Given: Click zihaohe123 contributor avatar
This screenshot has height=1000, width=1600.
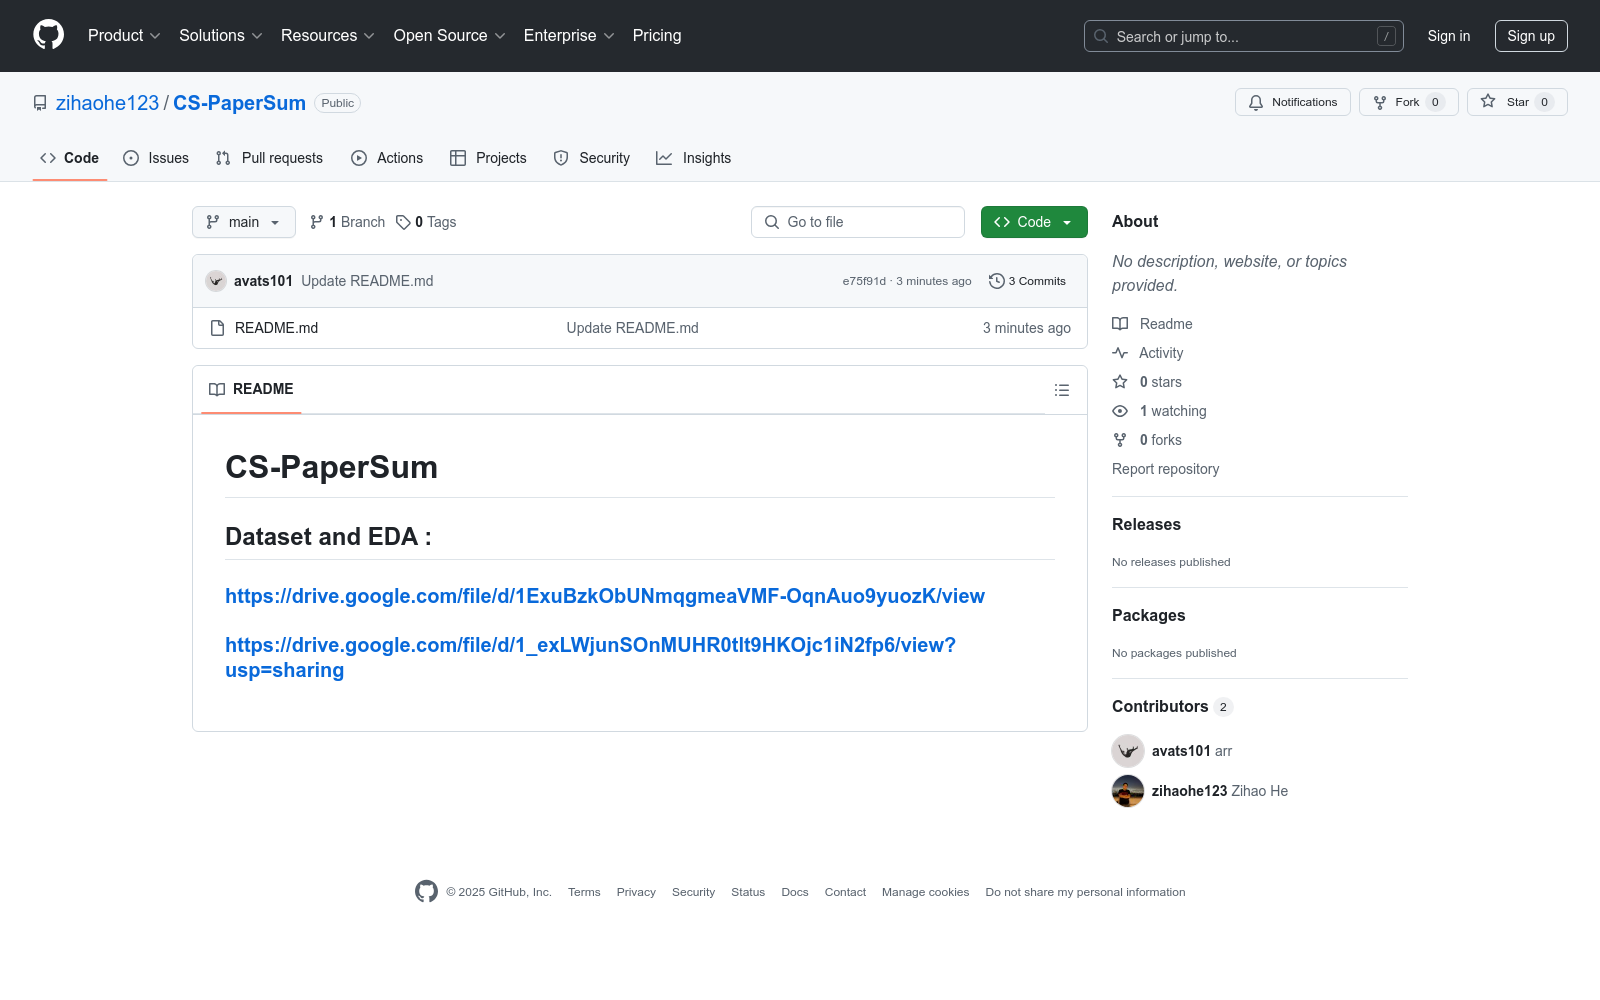Looking at the screenshot, I should 1128,791.
